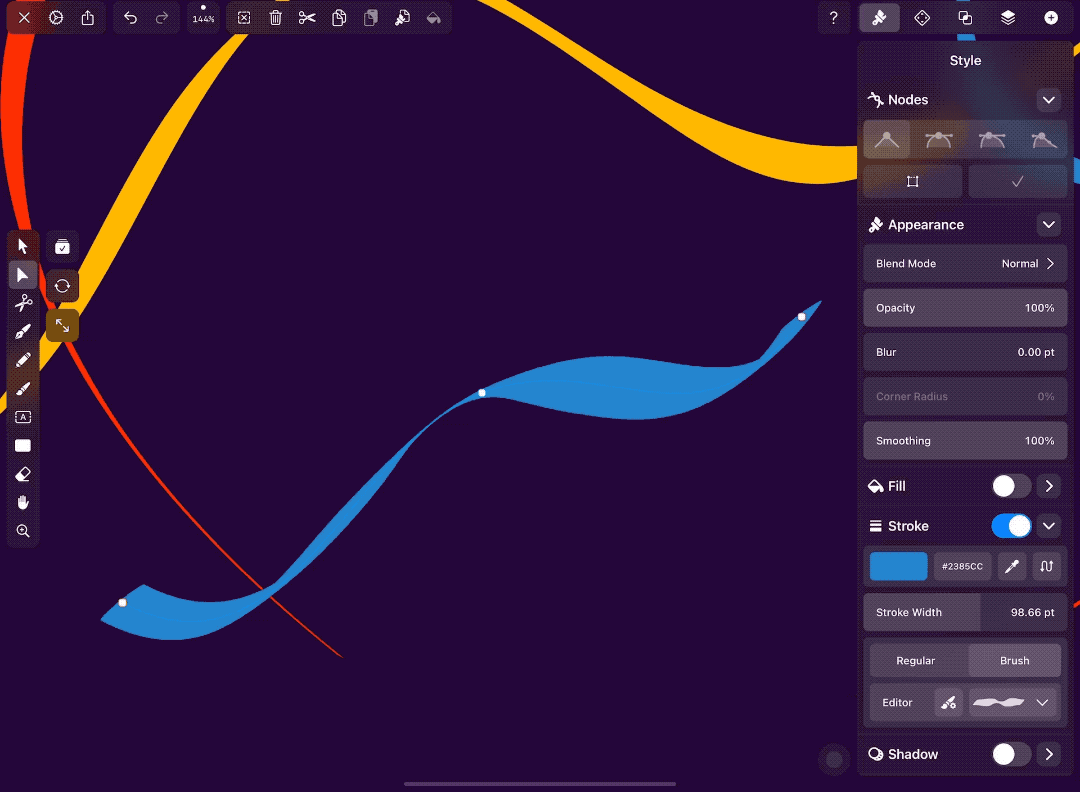The height and width of the screenshot is (792, 1080).
Task: Select the sharp corner node type
Action: [885, 139]
